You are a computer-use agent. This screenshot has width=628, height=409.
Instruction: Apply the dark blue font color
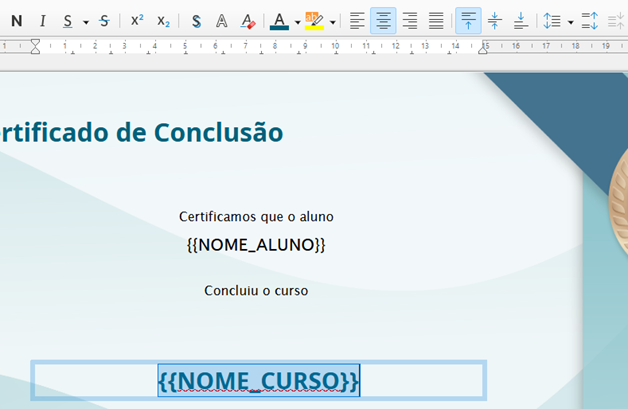pos(279,21)
